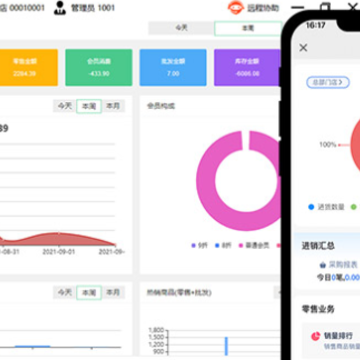
Task: Click the 采购报表 basket icon on phone
Action: (x=322, y=265)
